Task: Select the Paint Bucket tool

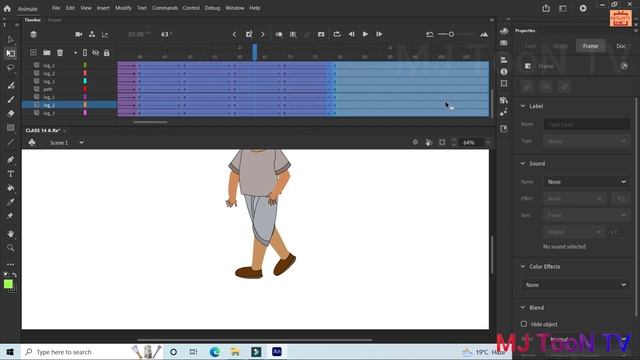Action: point(11,188)
